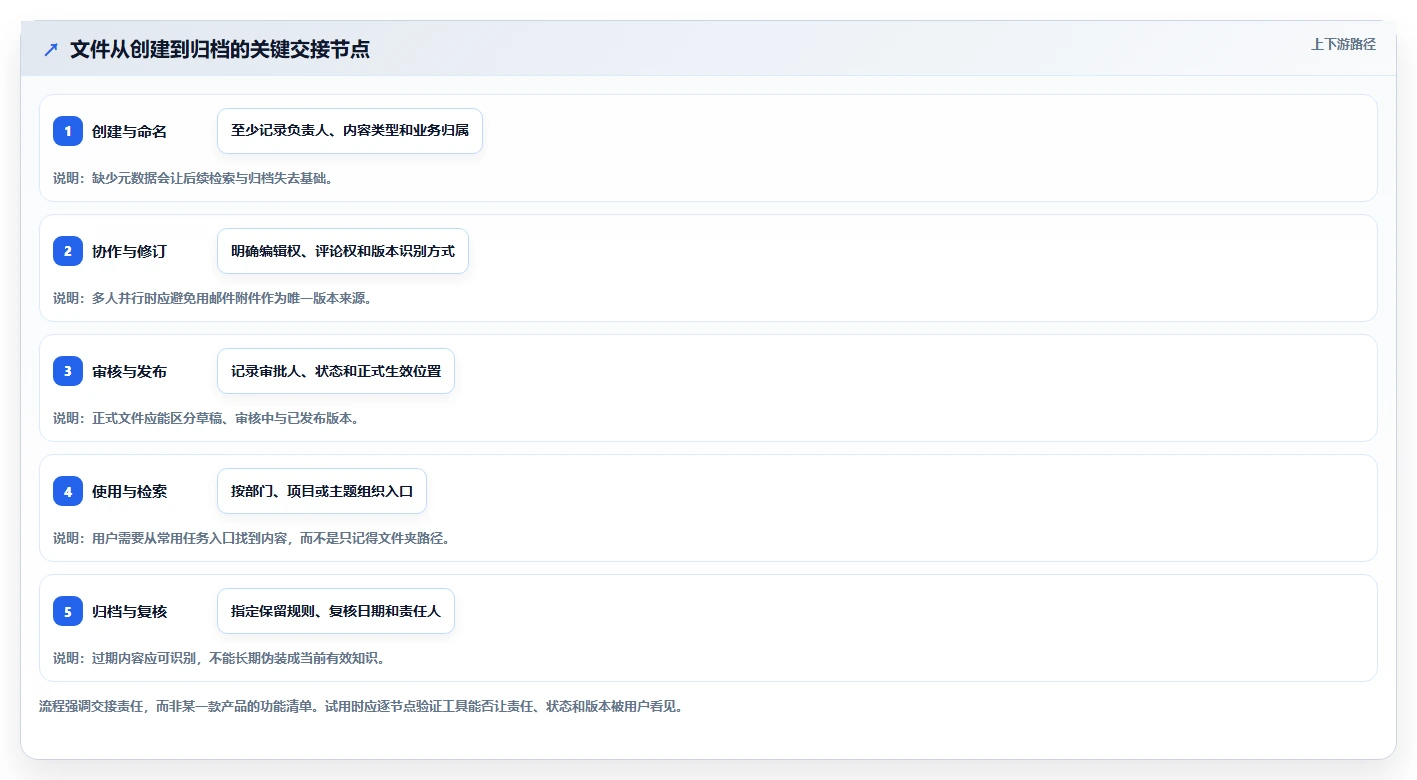Click the 创建与命名 step title
The height and width of the screenshot is (780, 1417).
pyautogui.click(x=129, y=131)
